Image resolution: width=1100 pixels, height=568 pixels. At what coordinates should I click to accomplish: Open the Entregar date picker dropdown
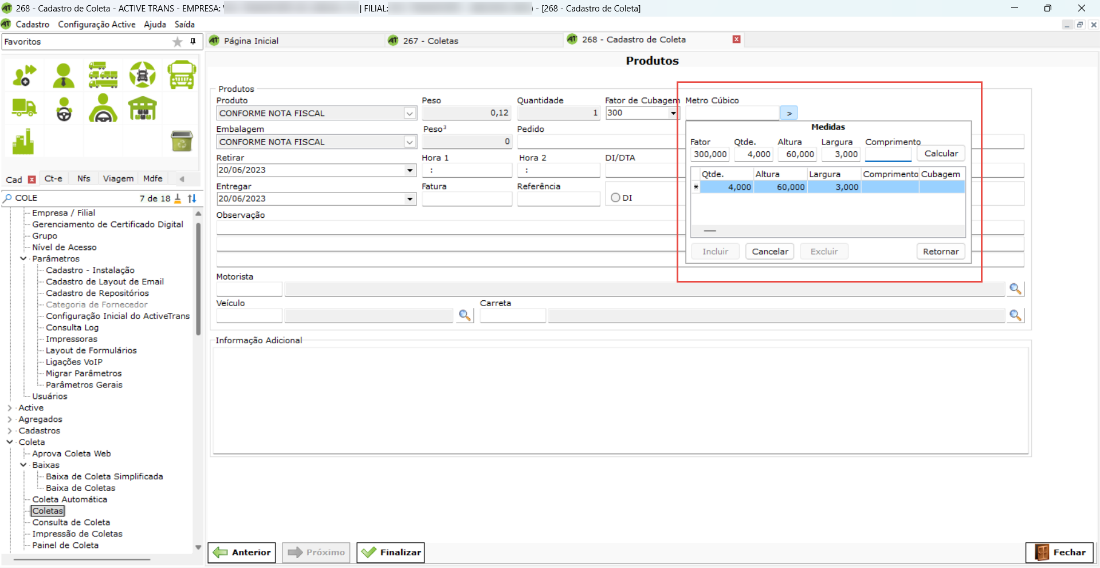pos(410,199)
